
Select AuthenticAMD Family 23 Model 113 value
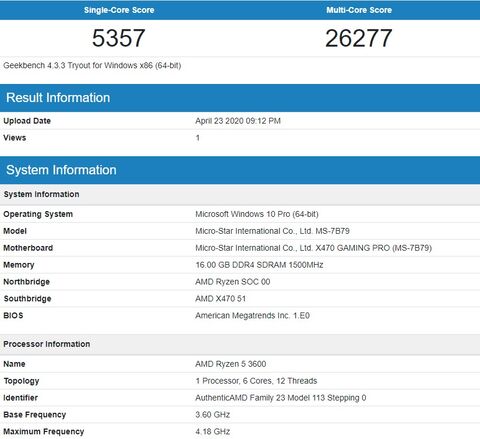coord(281,398)
